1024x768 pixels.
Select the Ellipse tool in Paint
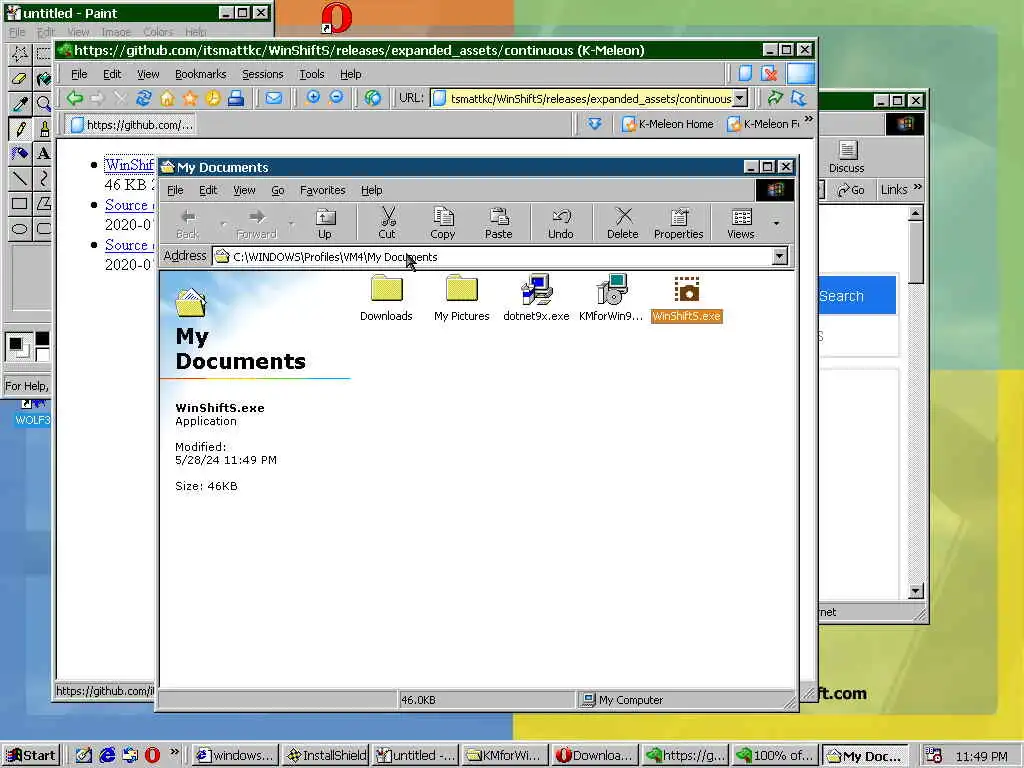pos(20,229)
